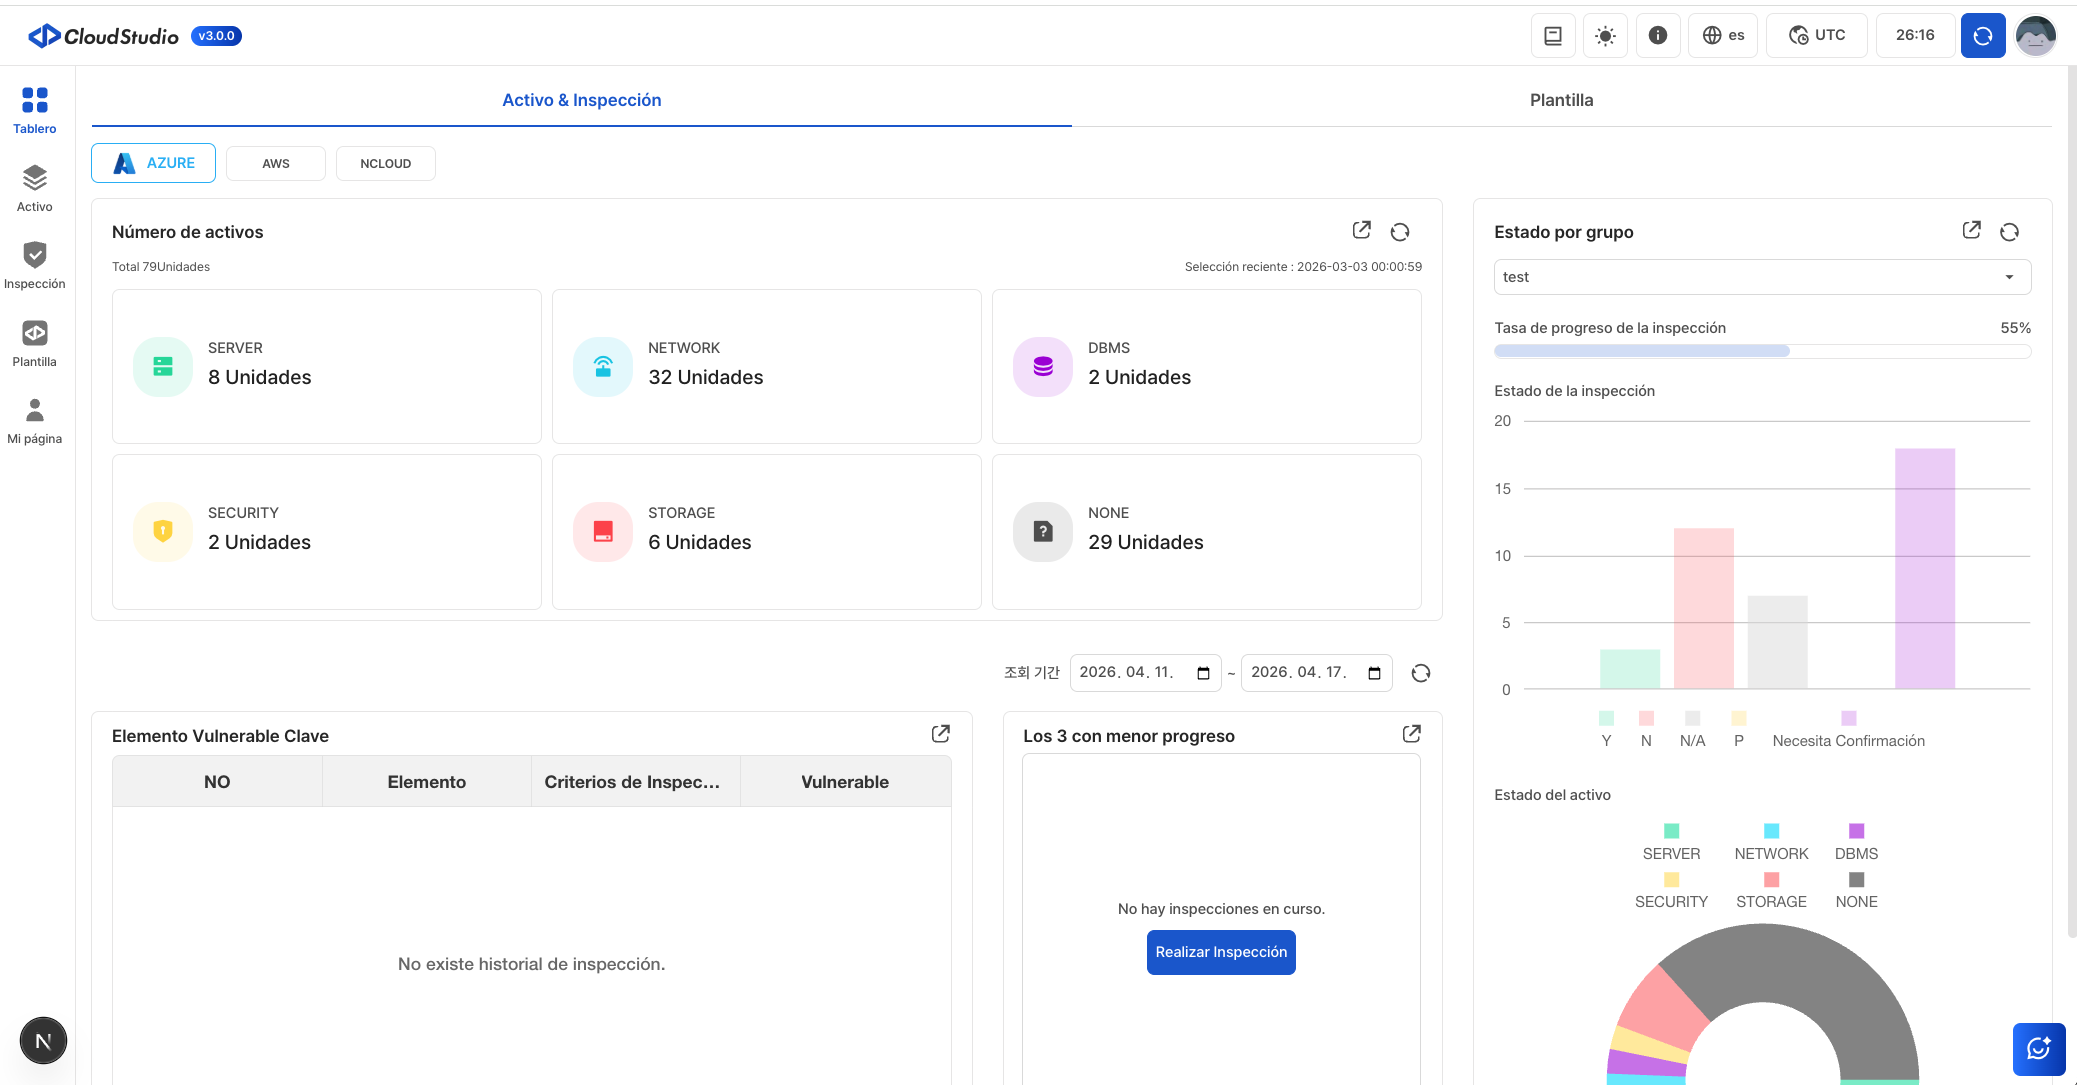The width and height of the screenshot is (2077, 1085).
Task: Select the NCLOUD provider button
Action: coord(385,164)
